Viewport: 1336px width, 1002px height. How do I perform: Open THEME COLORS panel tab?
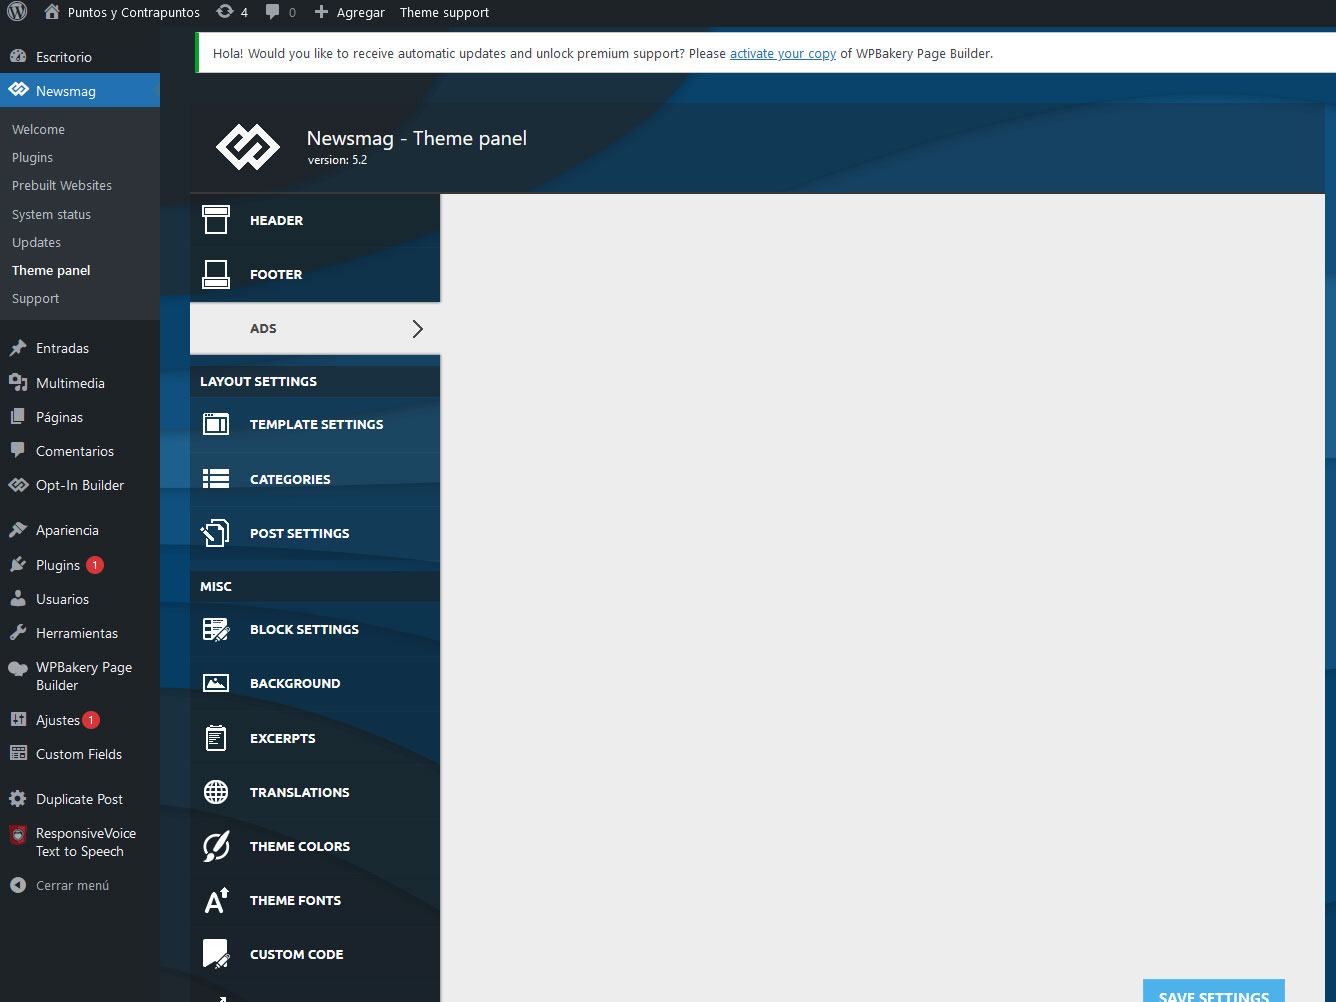tap(315, 846)
